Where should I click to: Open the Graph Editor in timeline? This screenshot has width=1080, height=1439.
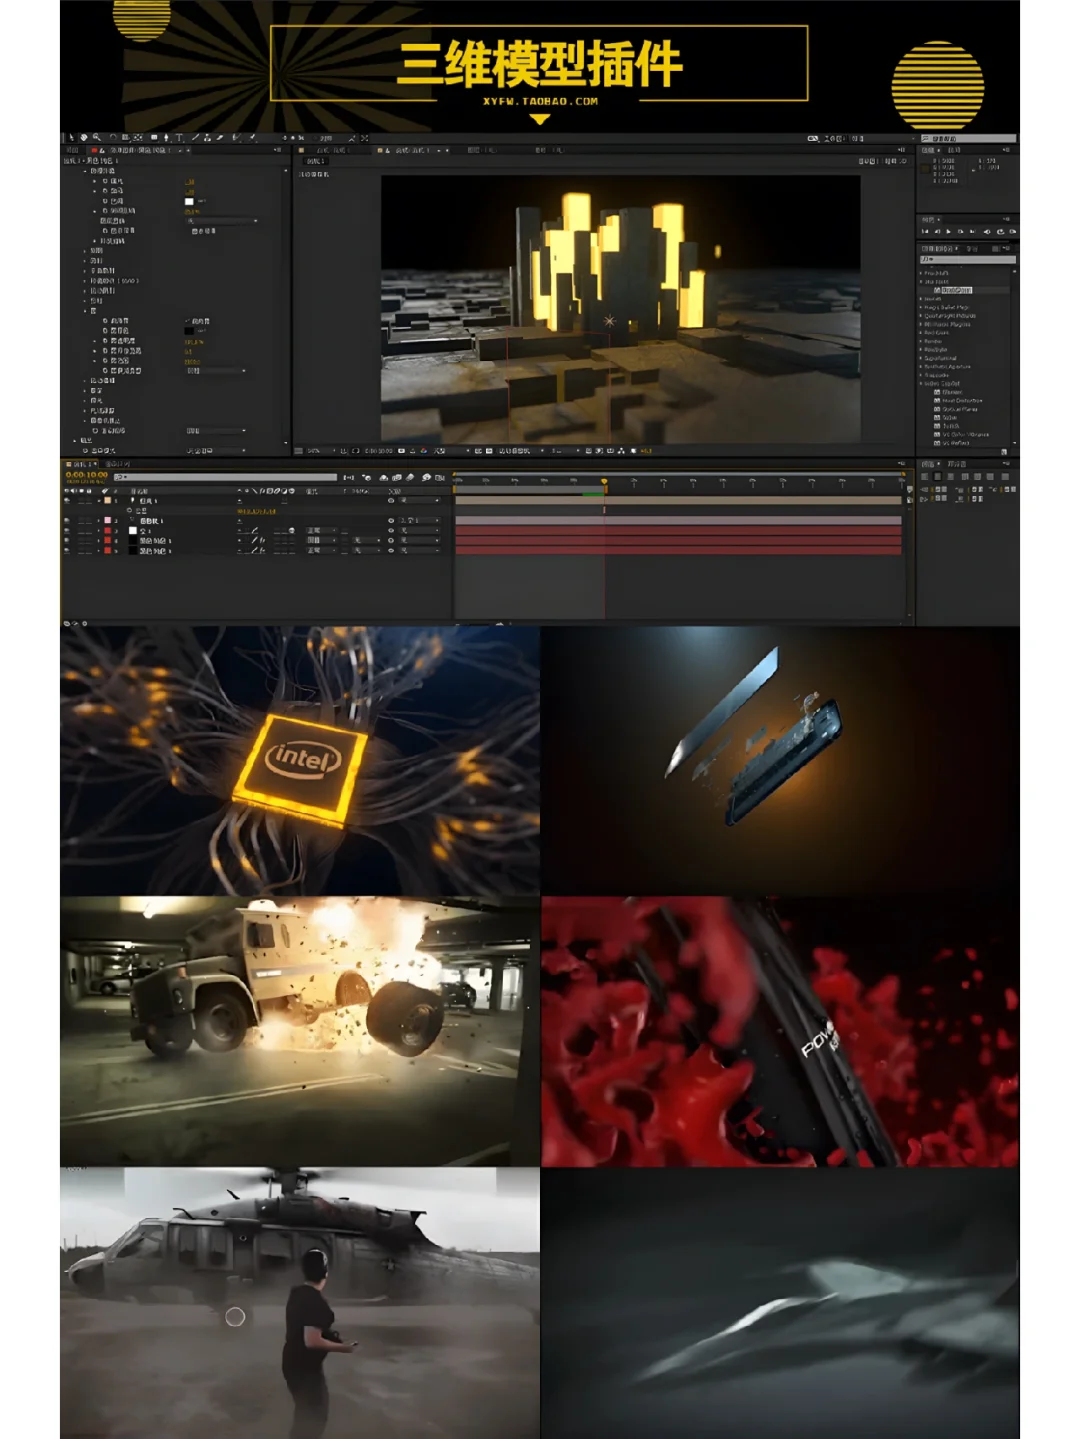point(439,477)
